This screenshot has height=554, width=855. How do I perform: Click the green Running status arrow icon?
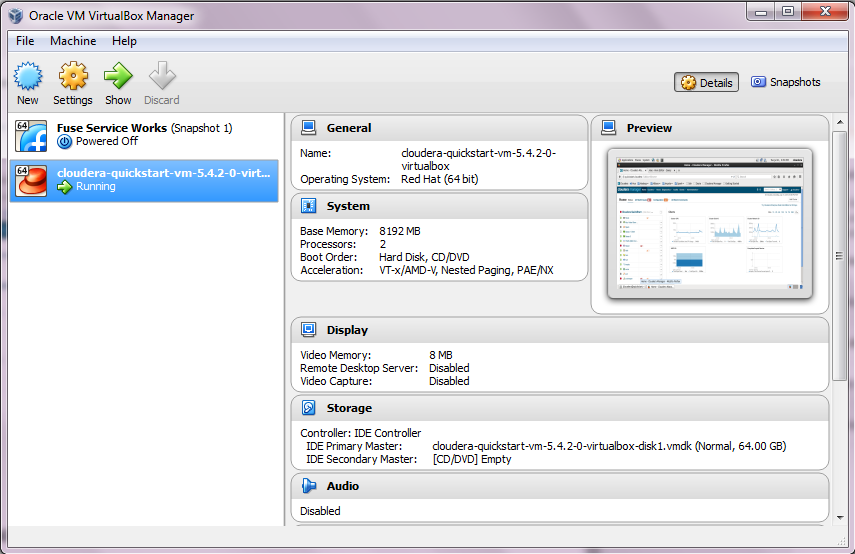(64, 187)
